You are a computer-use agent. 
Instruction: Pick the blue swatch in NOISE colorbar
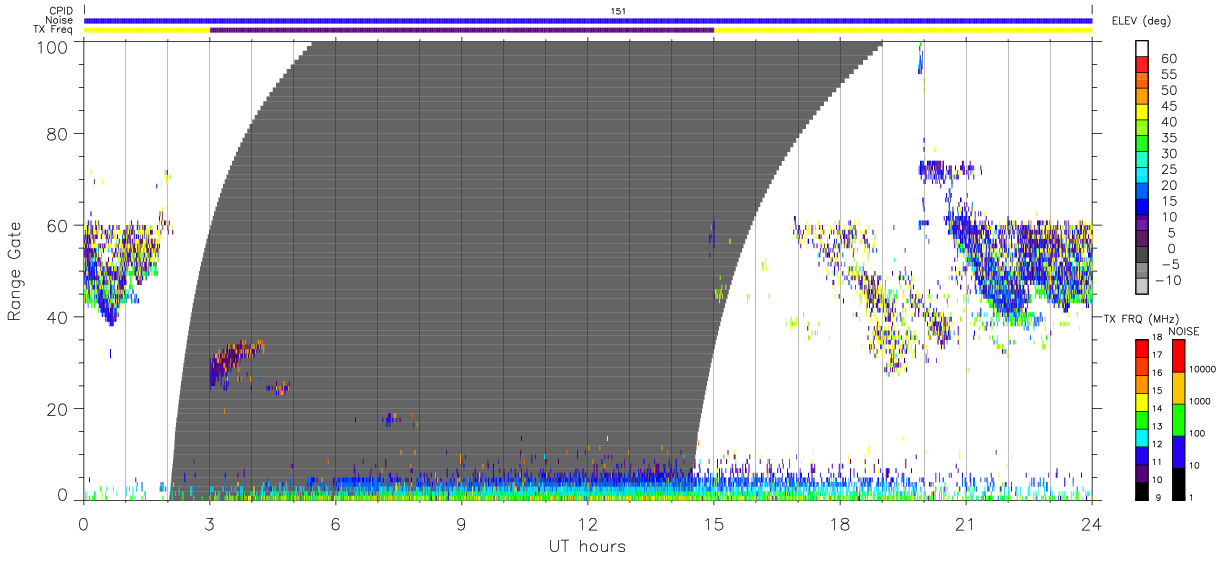(x=1179, y=451)
